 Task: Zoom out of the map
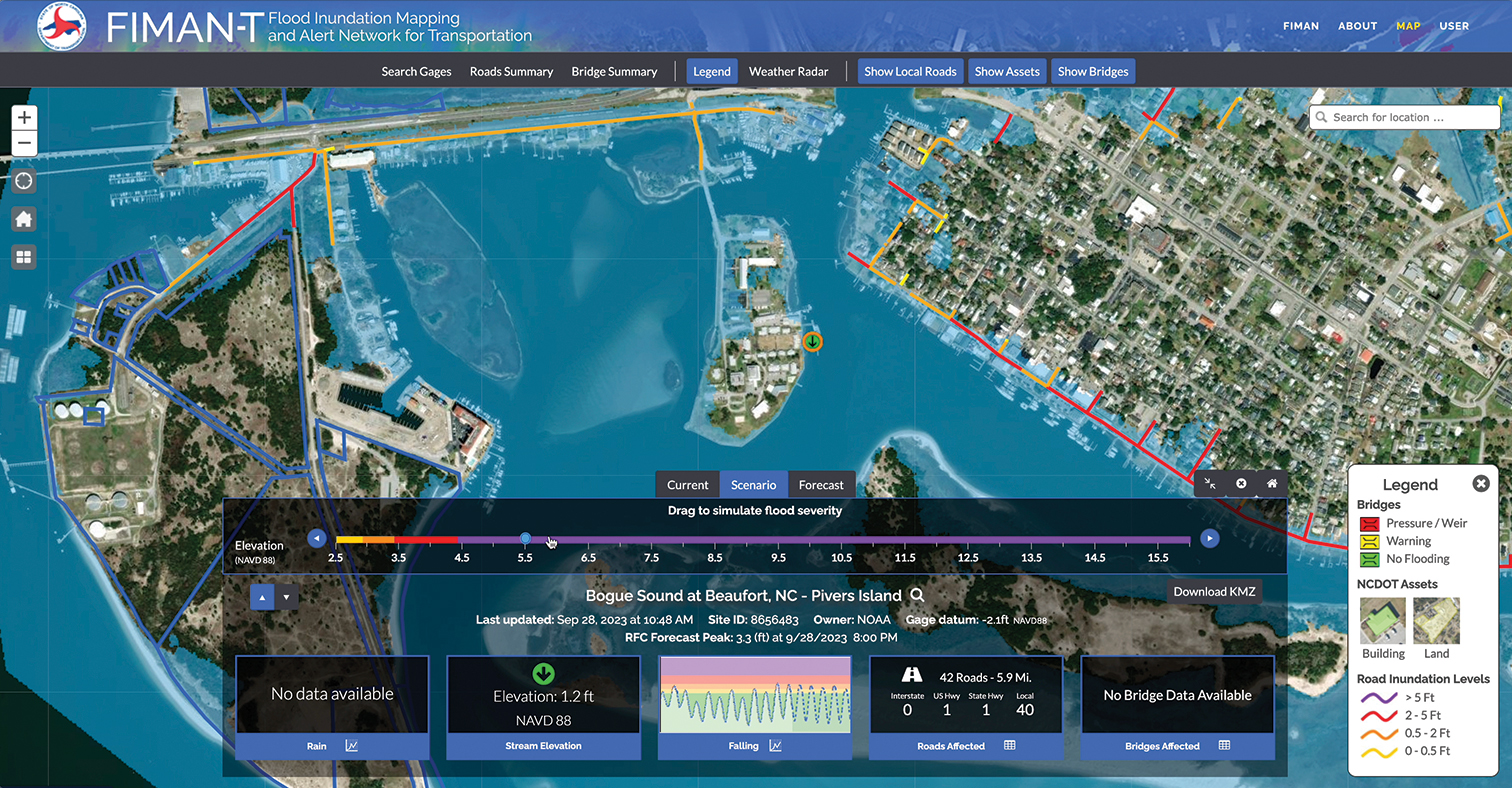coord(24,144)
